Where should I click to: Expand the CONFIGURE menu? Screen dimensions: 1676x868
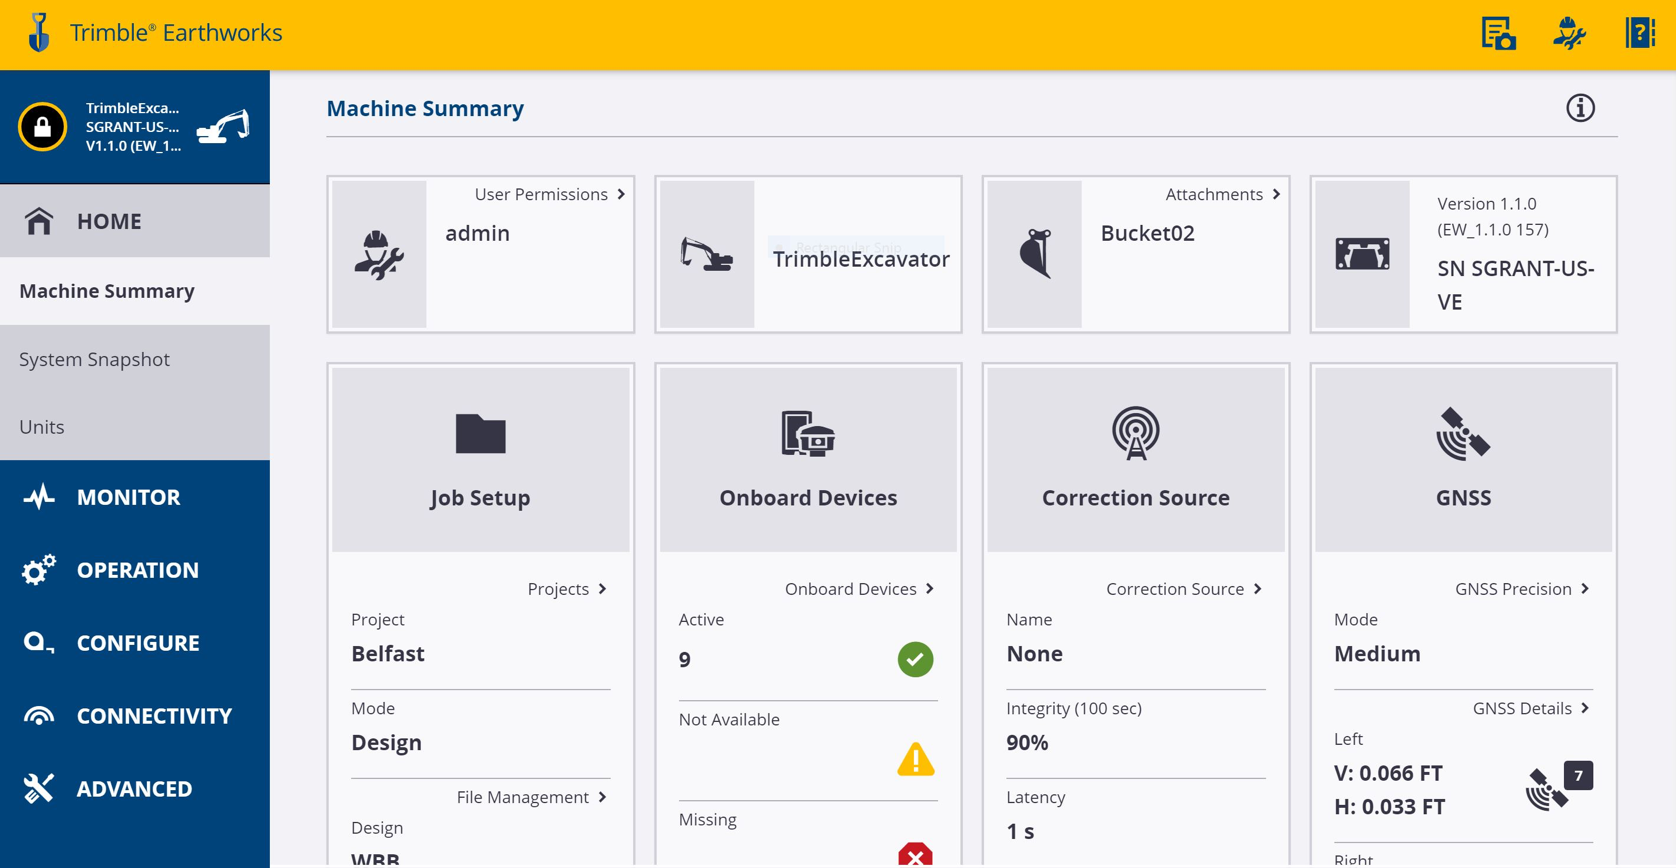tap(135, 643)
